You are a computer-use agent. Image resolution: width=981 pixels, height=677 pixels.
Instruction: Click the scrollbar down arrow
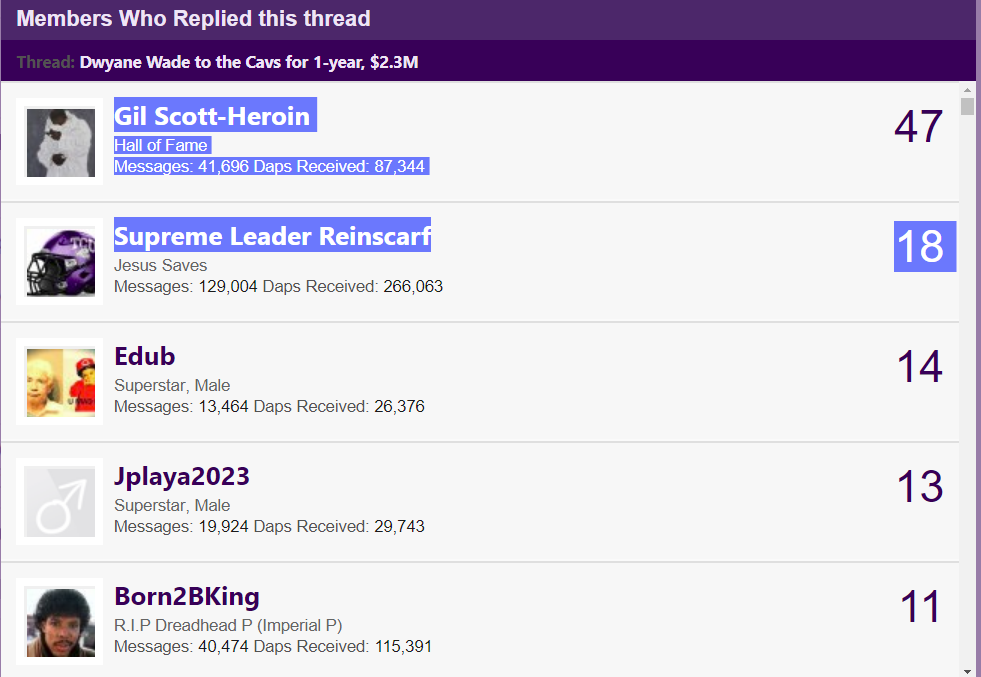coord(967,669)
